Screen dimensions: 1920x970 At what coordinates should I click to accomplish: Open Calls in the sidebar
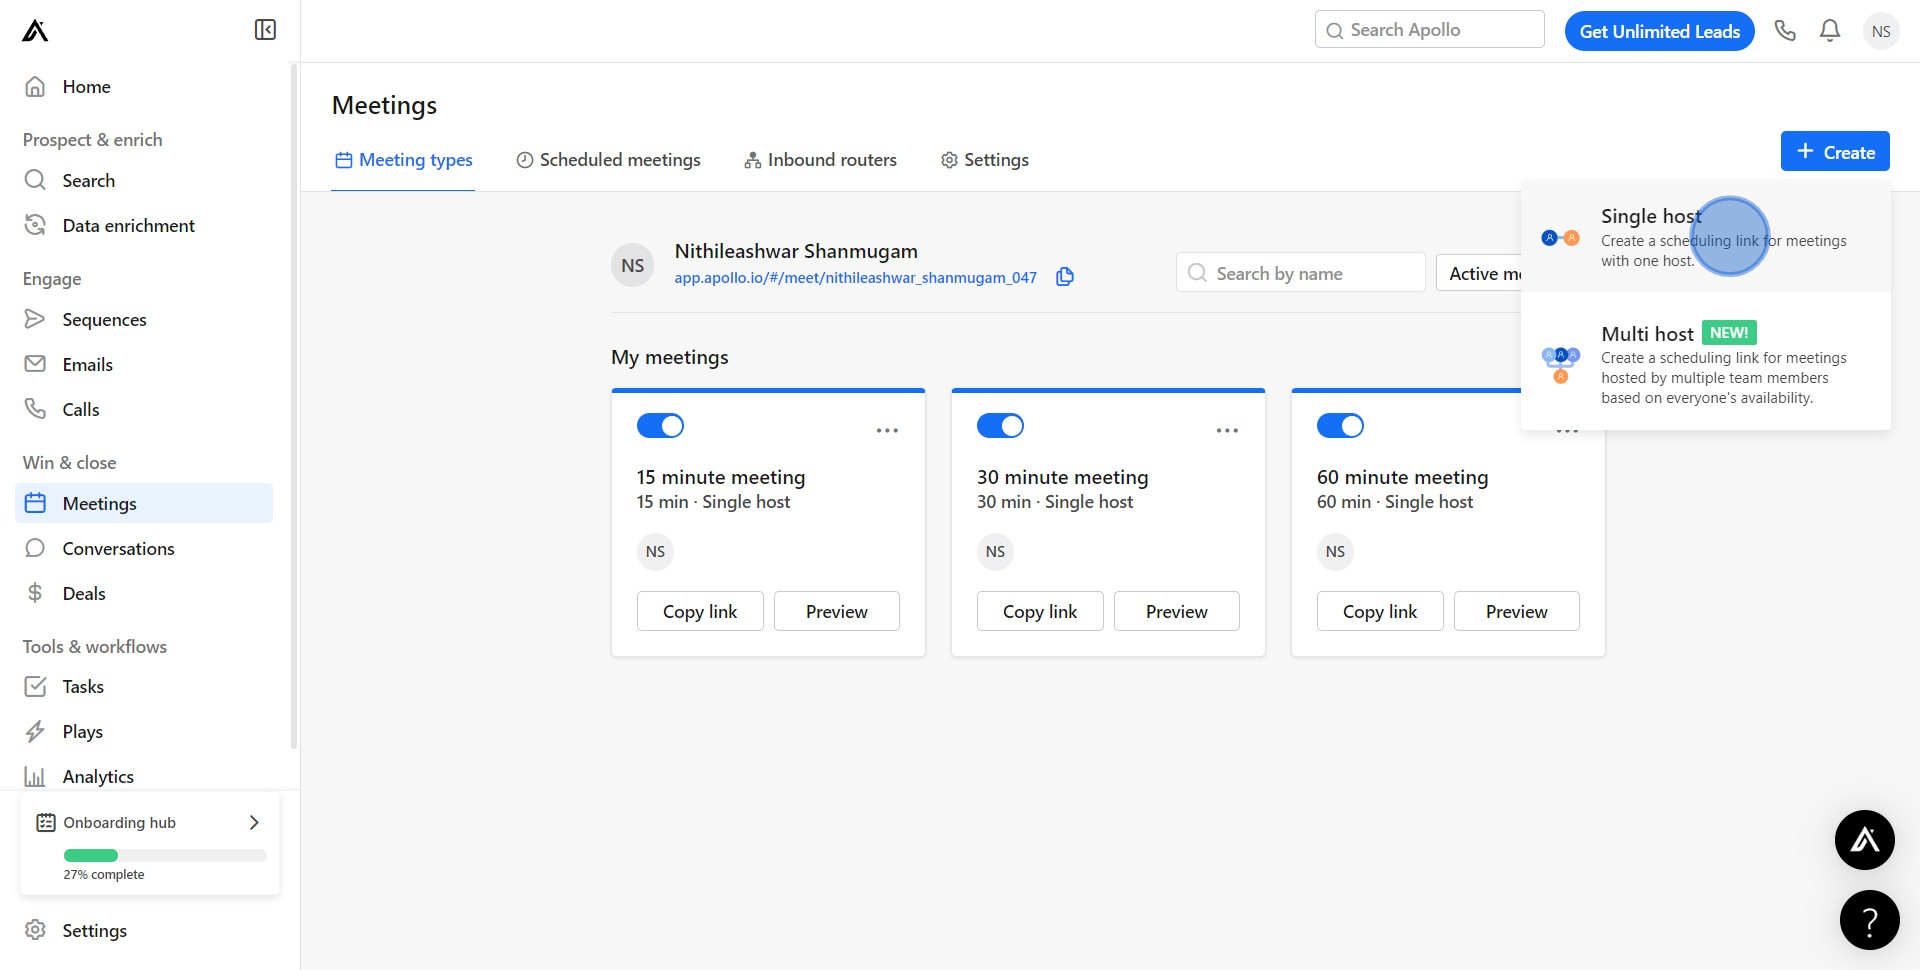[144, 410]
